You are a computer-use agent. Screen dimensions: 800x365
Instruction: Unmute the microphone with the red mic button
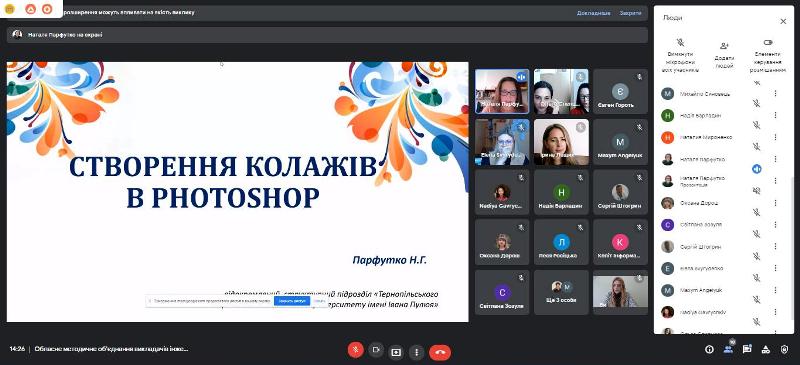(x=356, y=350)
